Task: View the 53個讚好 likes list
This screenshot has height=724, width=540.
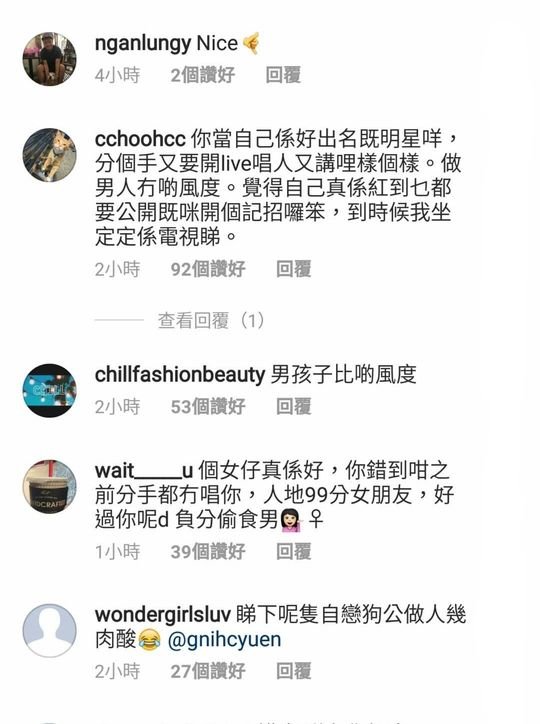Action: (x=208, y=406)
